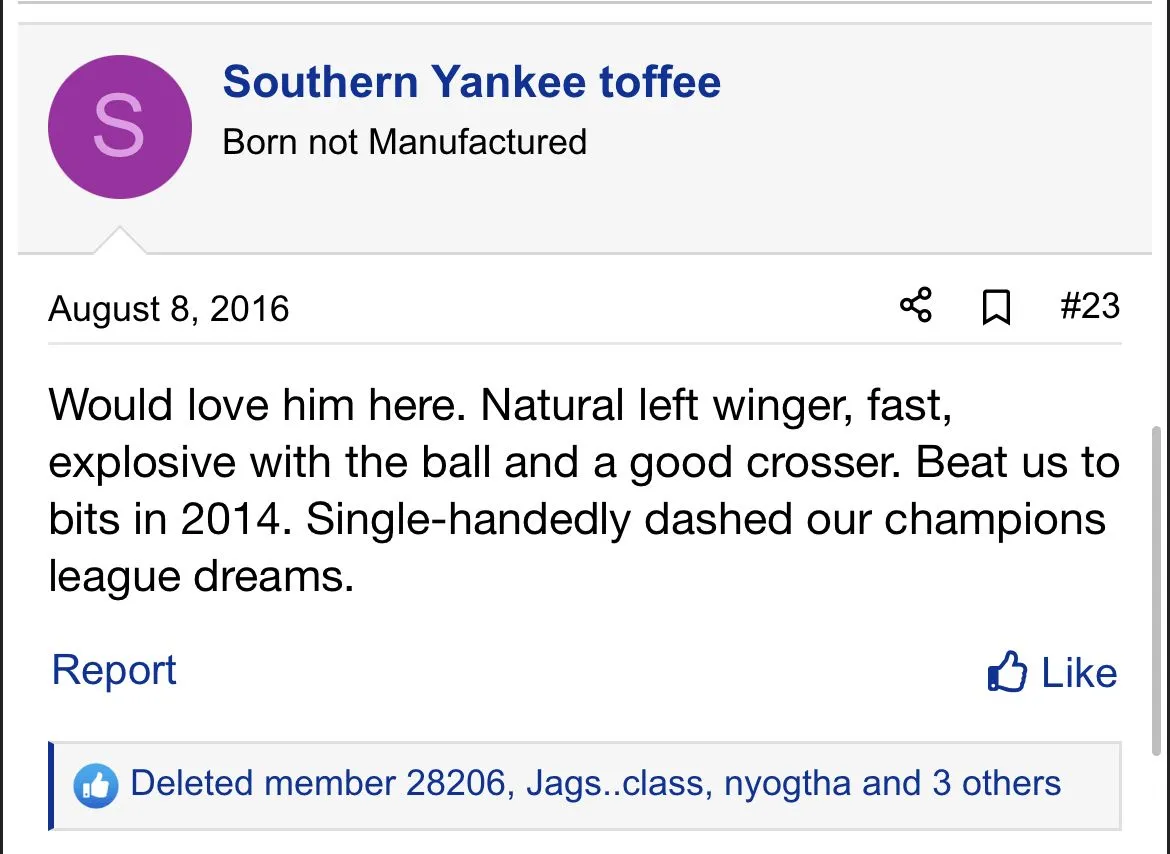Report this post

pos(114,670)
